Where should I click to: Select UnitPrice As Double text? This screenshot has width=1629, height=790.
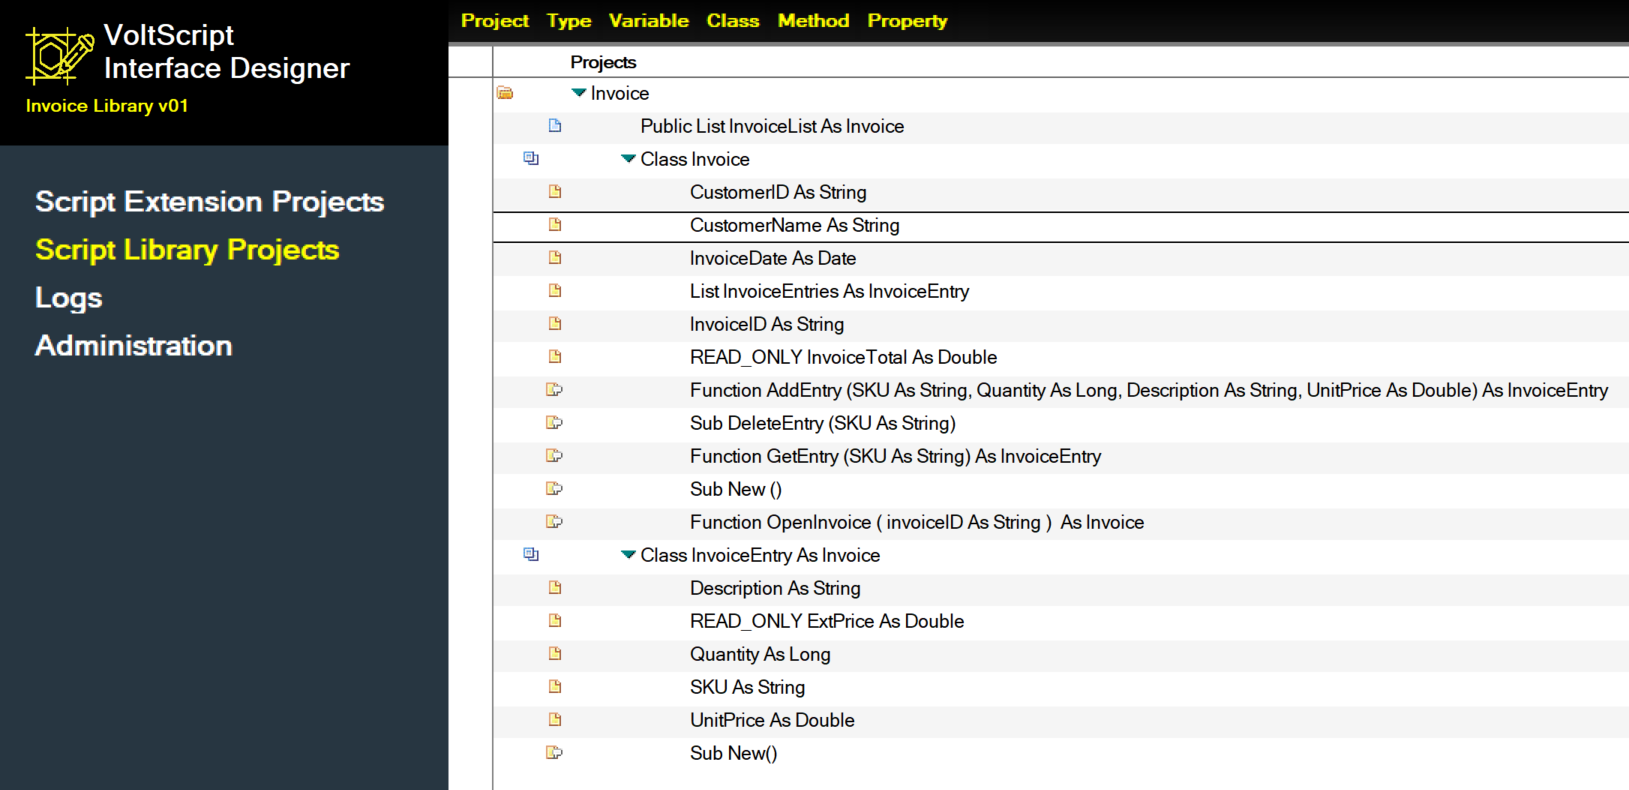click(x=772, y=720)
